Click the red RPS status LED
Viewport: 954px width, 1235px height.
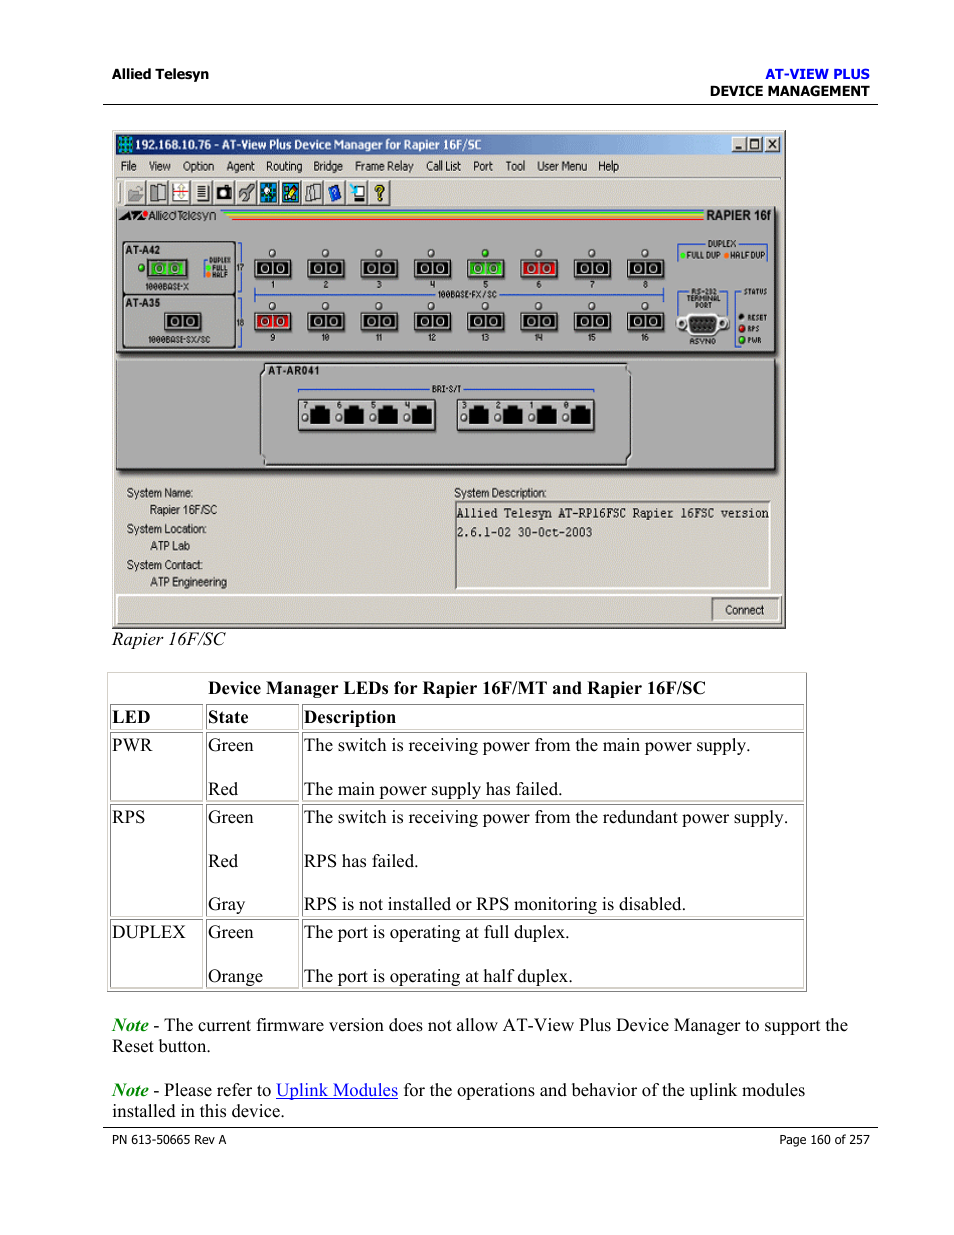742,328
